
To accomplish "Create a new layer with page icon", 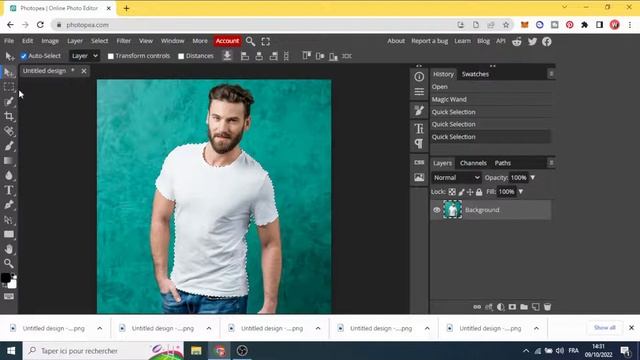I will (x=536, y=307).
